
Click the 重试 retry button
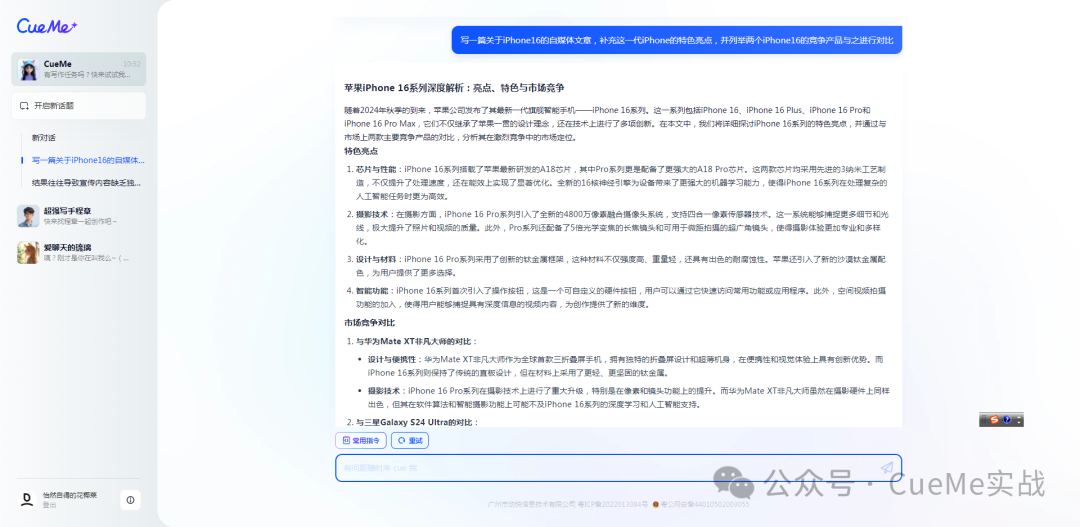(410, 440)
